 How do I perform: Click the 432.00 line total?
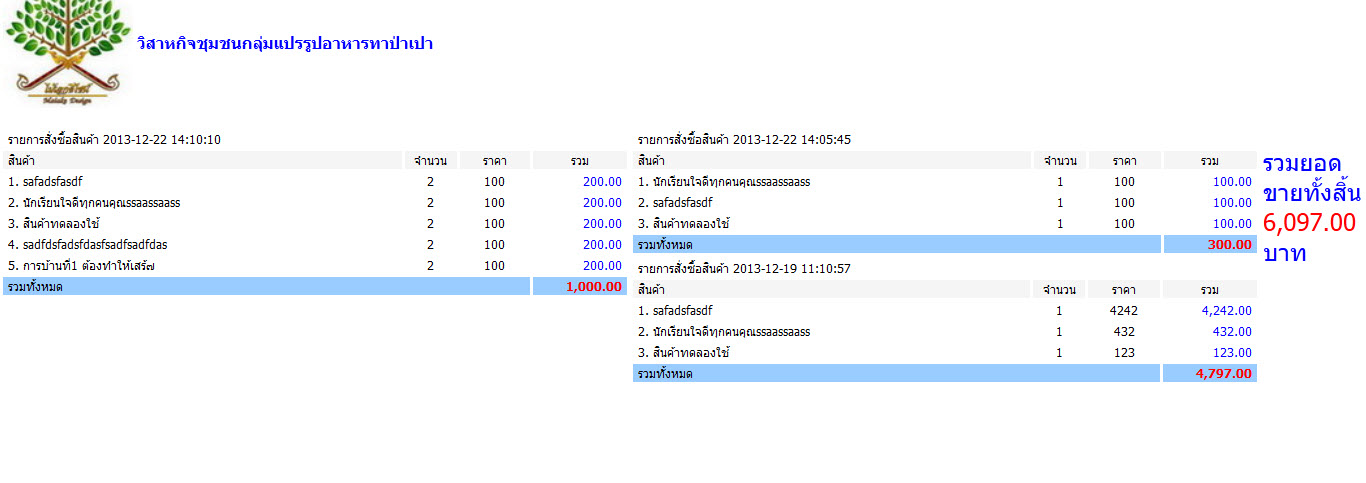pos(1232,332)
